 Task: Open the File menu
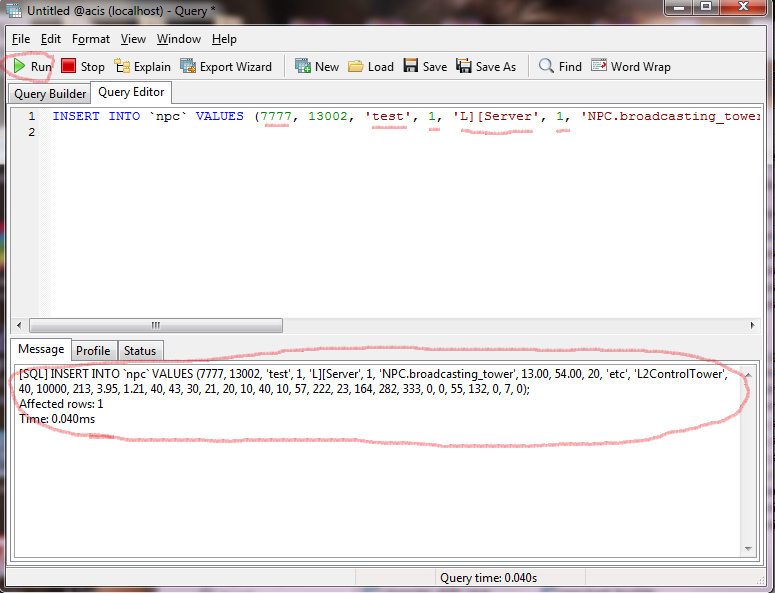[21, 39]
